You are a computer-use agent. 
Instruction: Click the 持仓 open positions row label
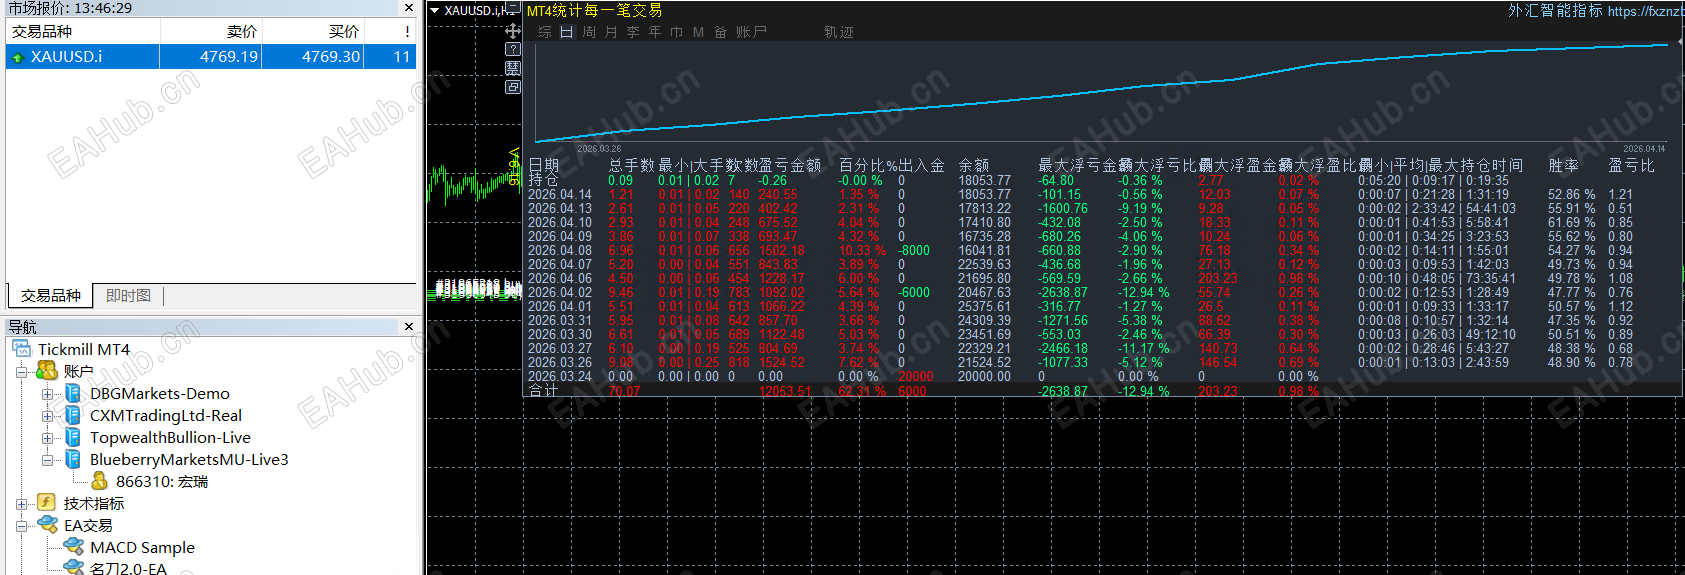[543, 180]
